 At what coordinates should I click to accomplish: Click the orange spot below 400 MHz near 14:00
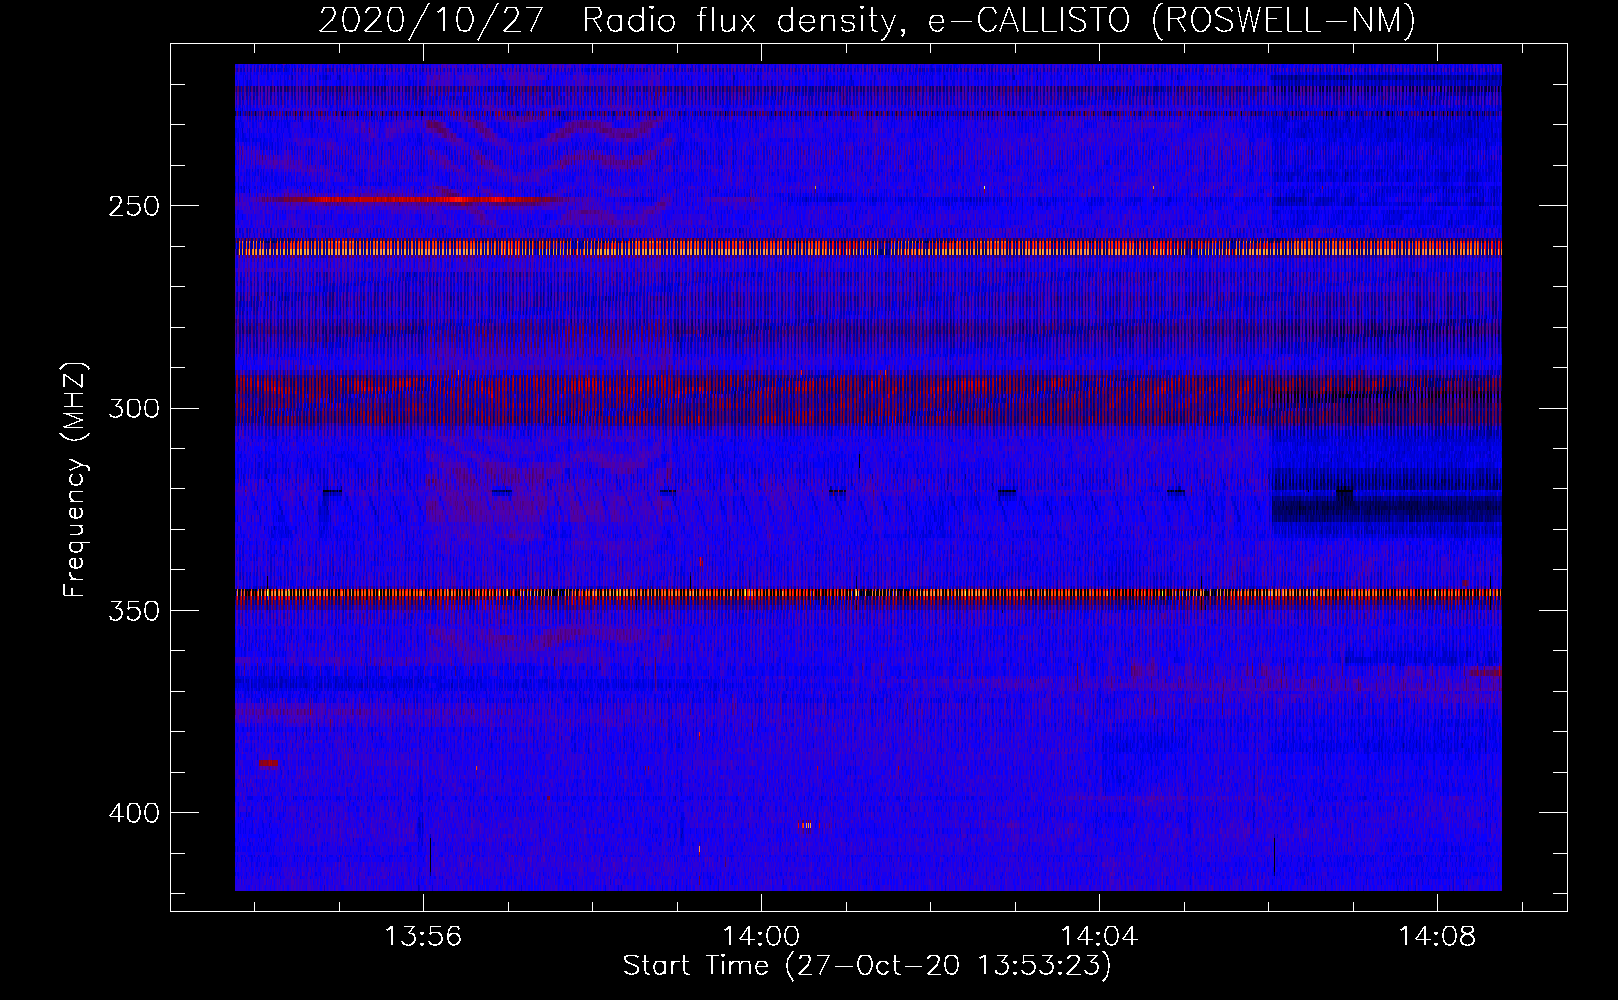[x=805, y=825]
